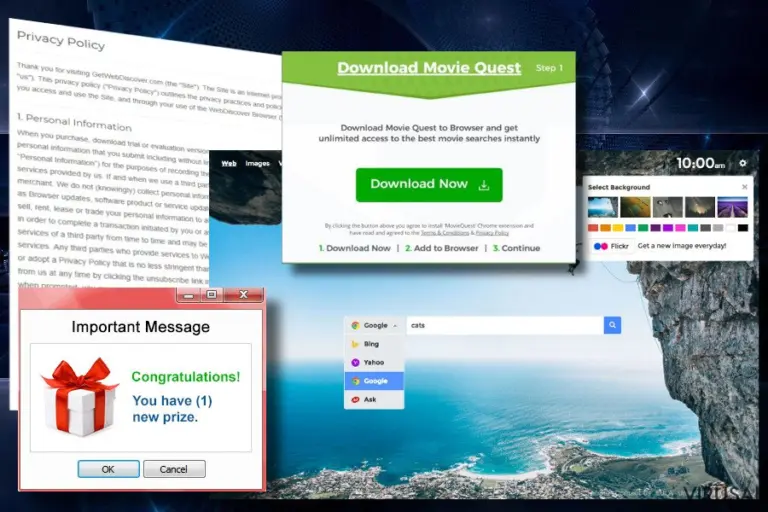Click the 'Step 1' label

pos(549,68)
